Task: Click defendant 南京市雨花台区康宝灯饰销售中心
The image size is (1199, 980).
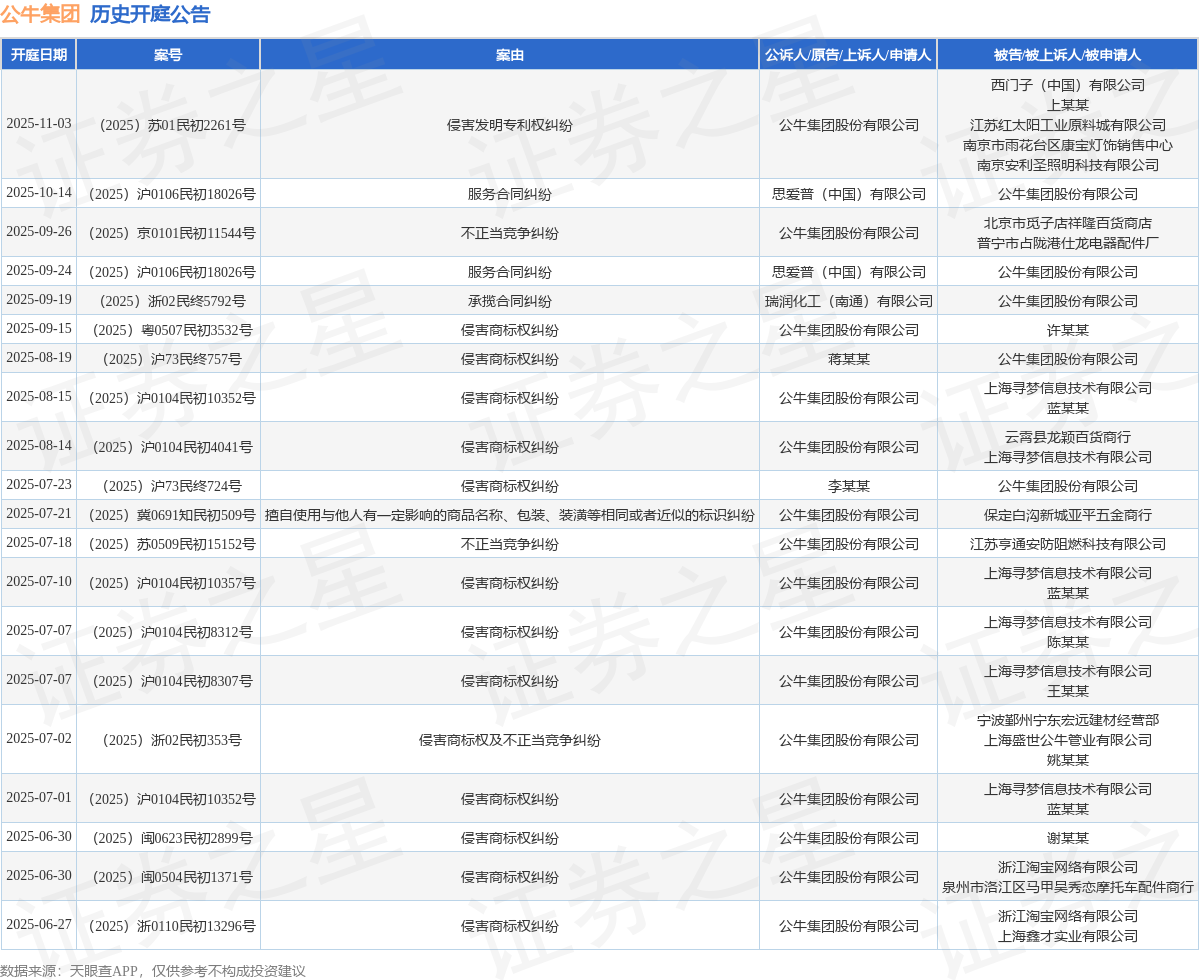Action: click(1067, 144)
